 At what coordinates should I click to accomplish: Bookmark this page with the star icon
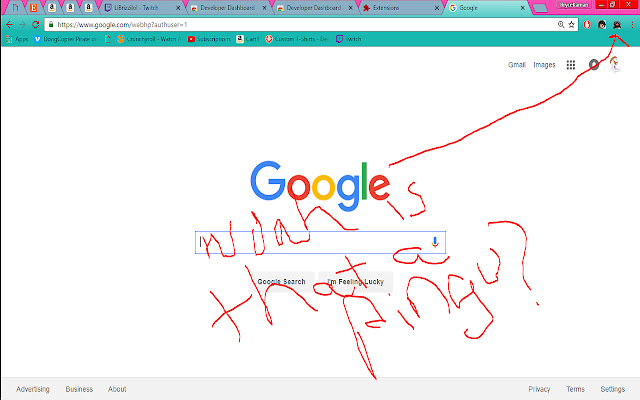571,24
